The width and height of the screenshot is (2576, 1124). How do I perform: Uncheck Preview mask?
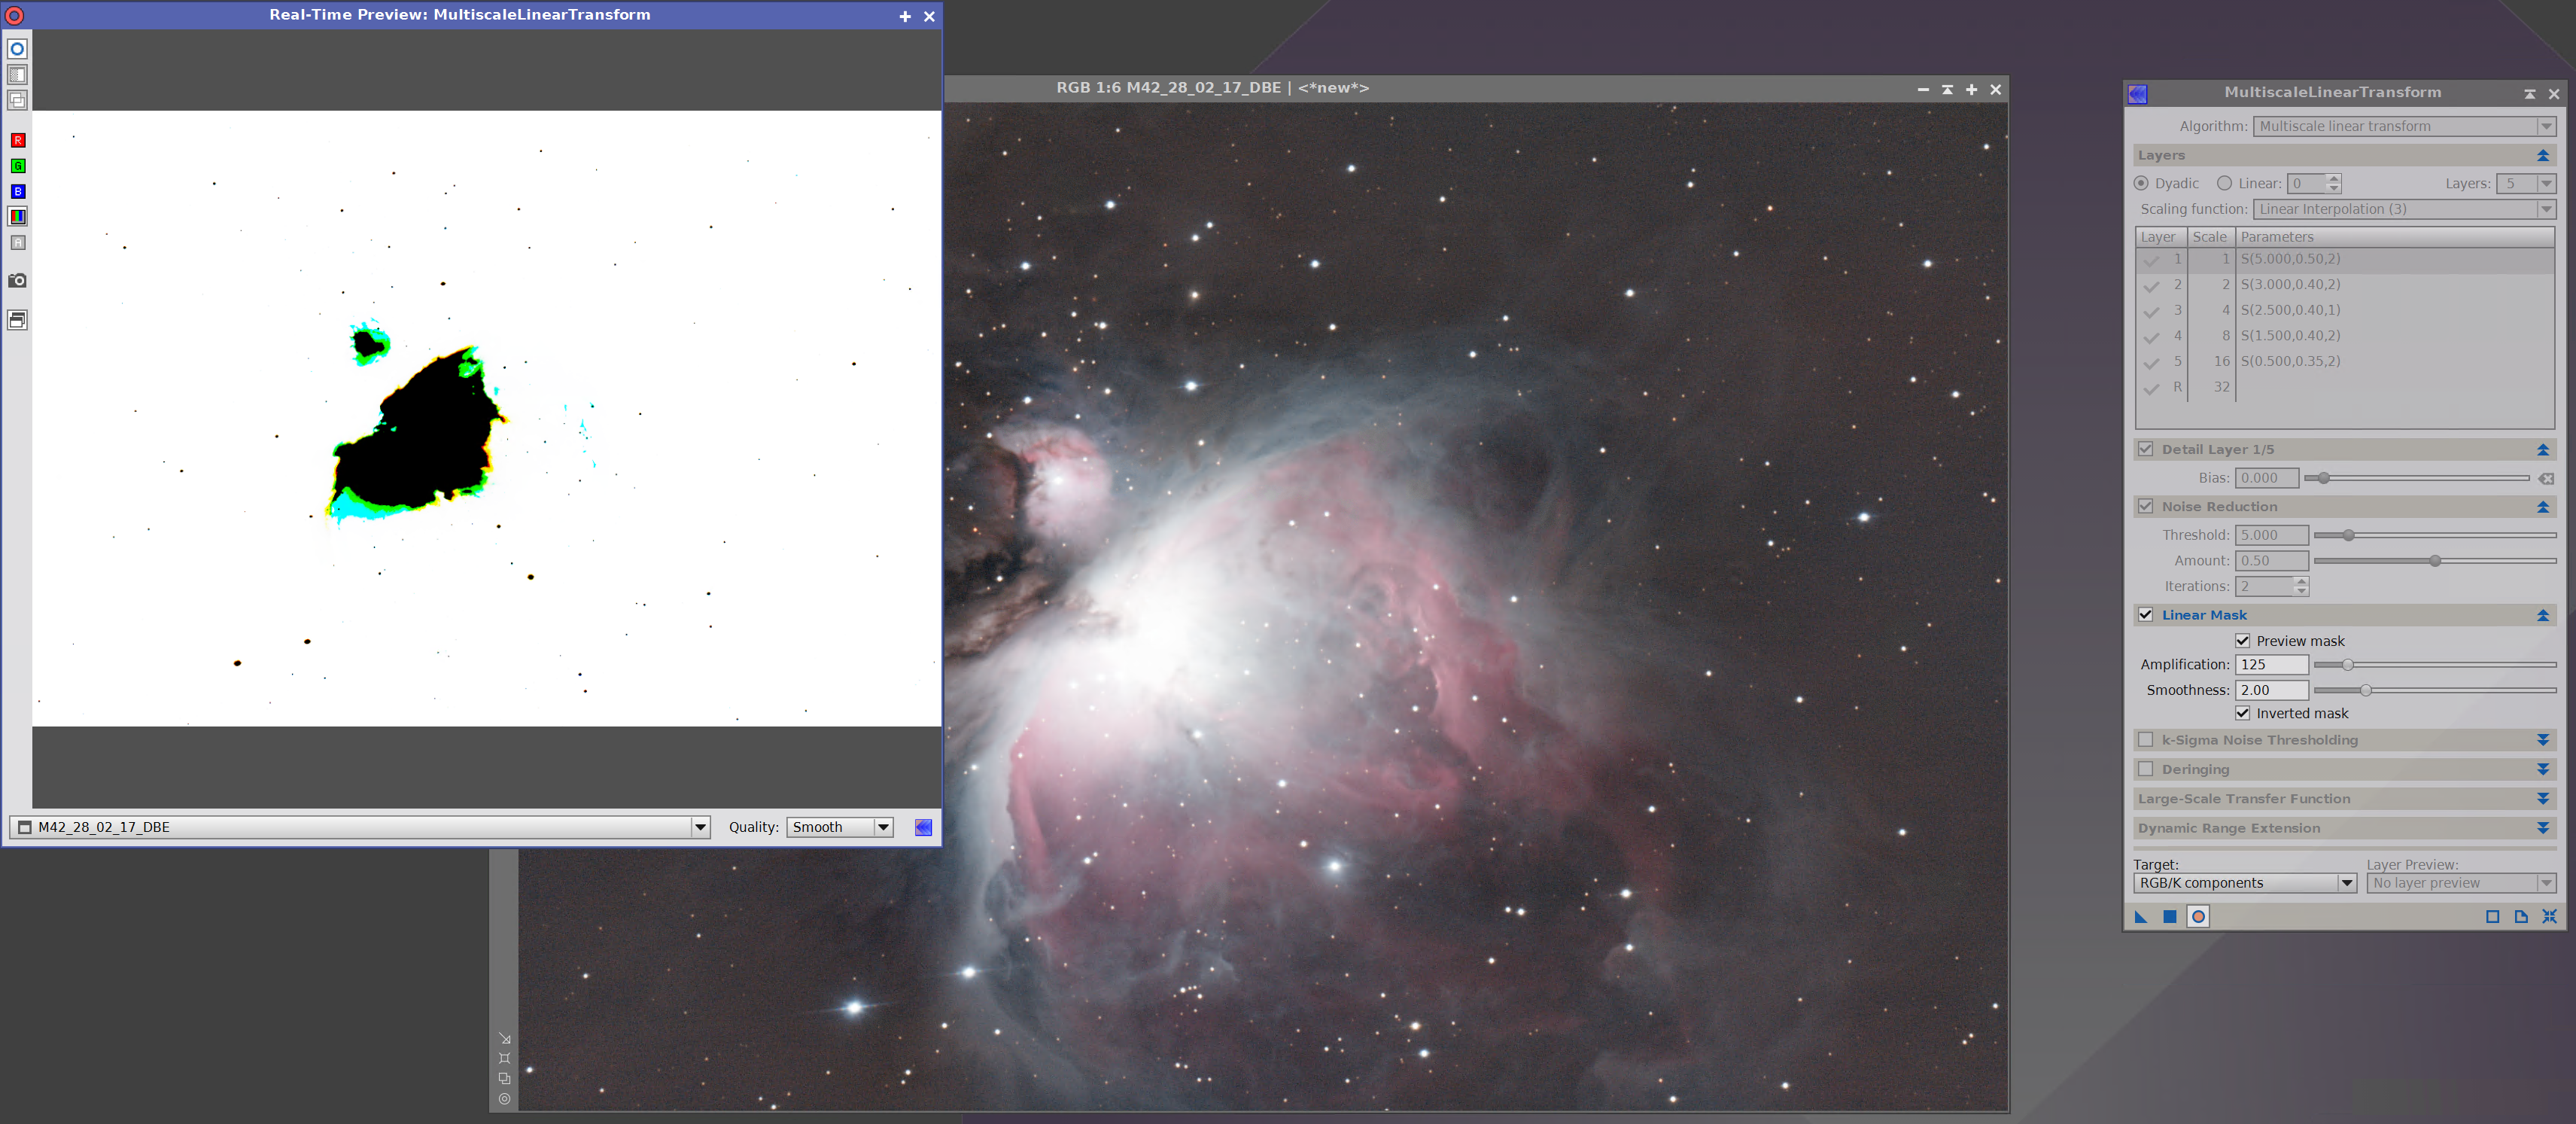click(x=2243, y=641)
